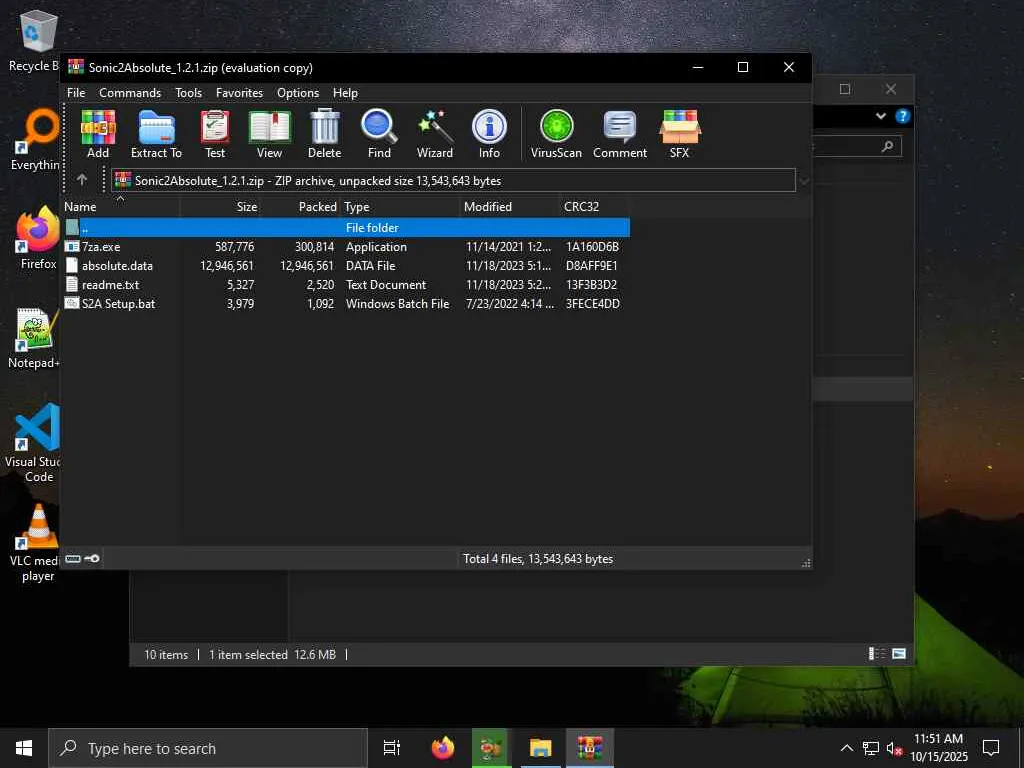
Task: Open the File menu
Action: tap(76, 93)
